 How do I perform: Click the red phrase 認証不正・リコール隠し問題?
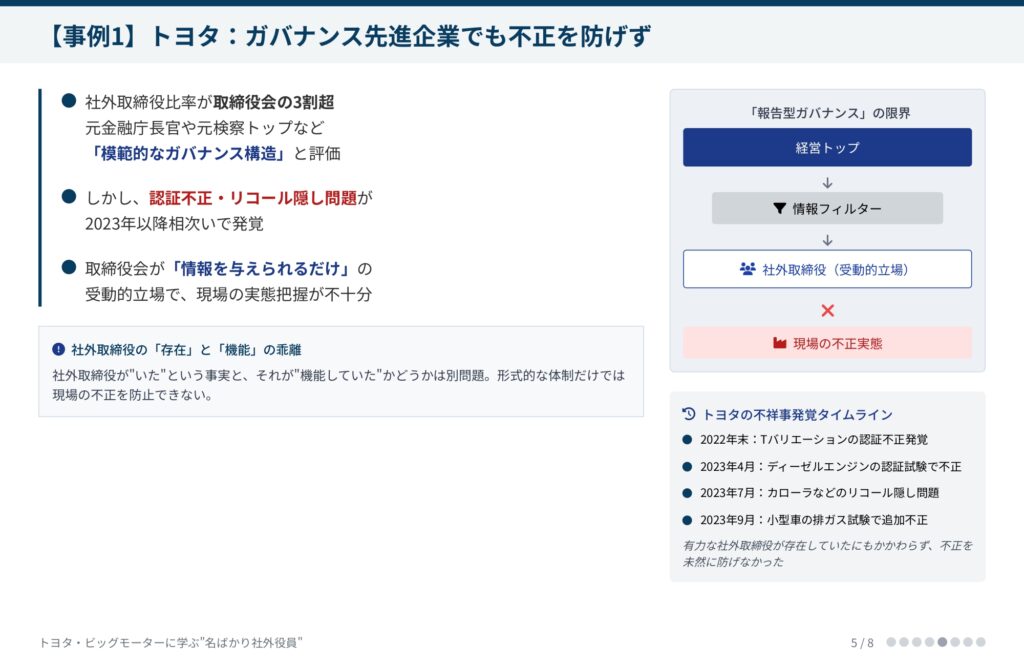(253, 198)
